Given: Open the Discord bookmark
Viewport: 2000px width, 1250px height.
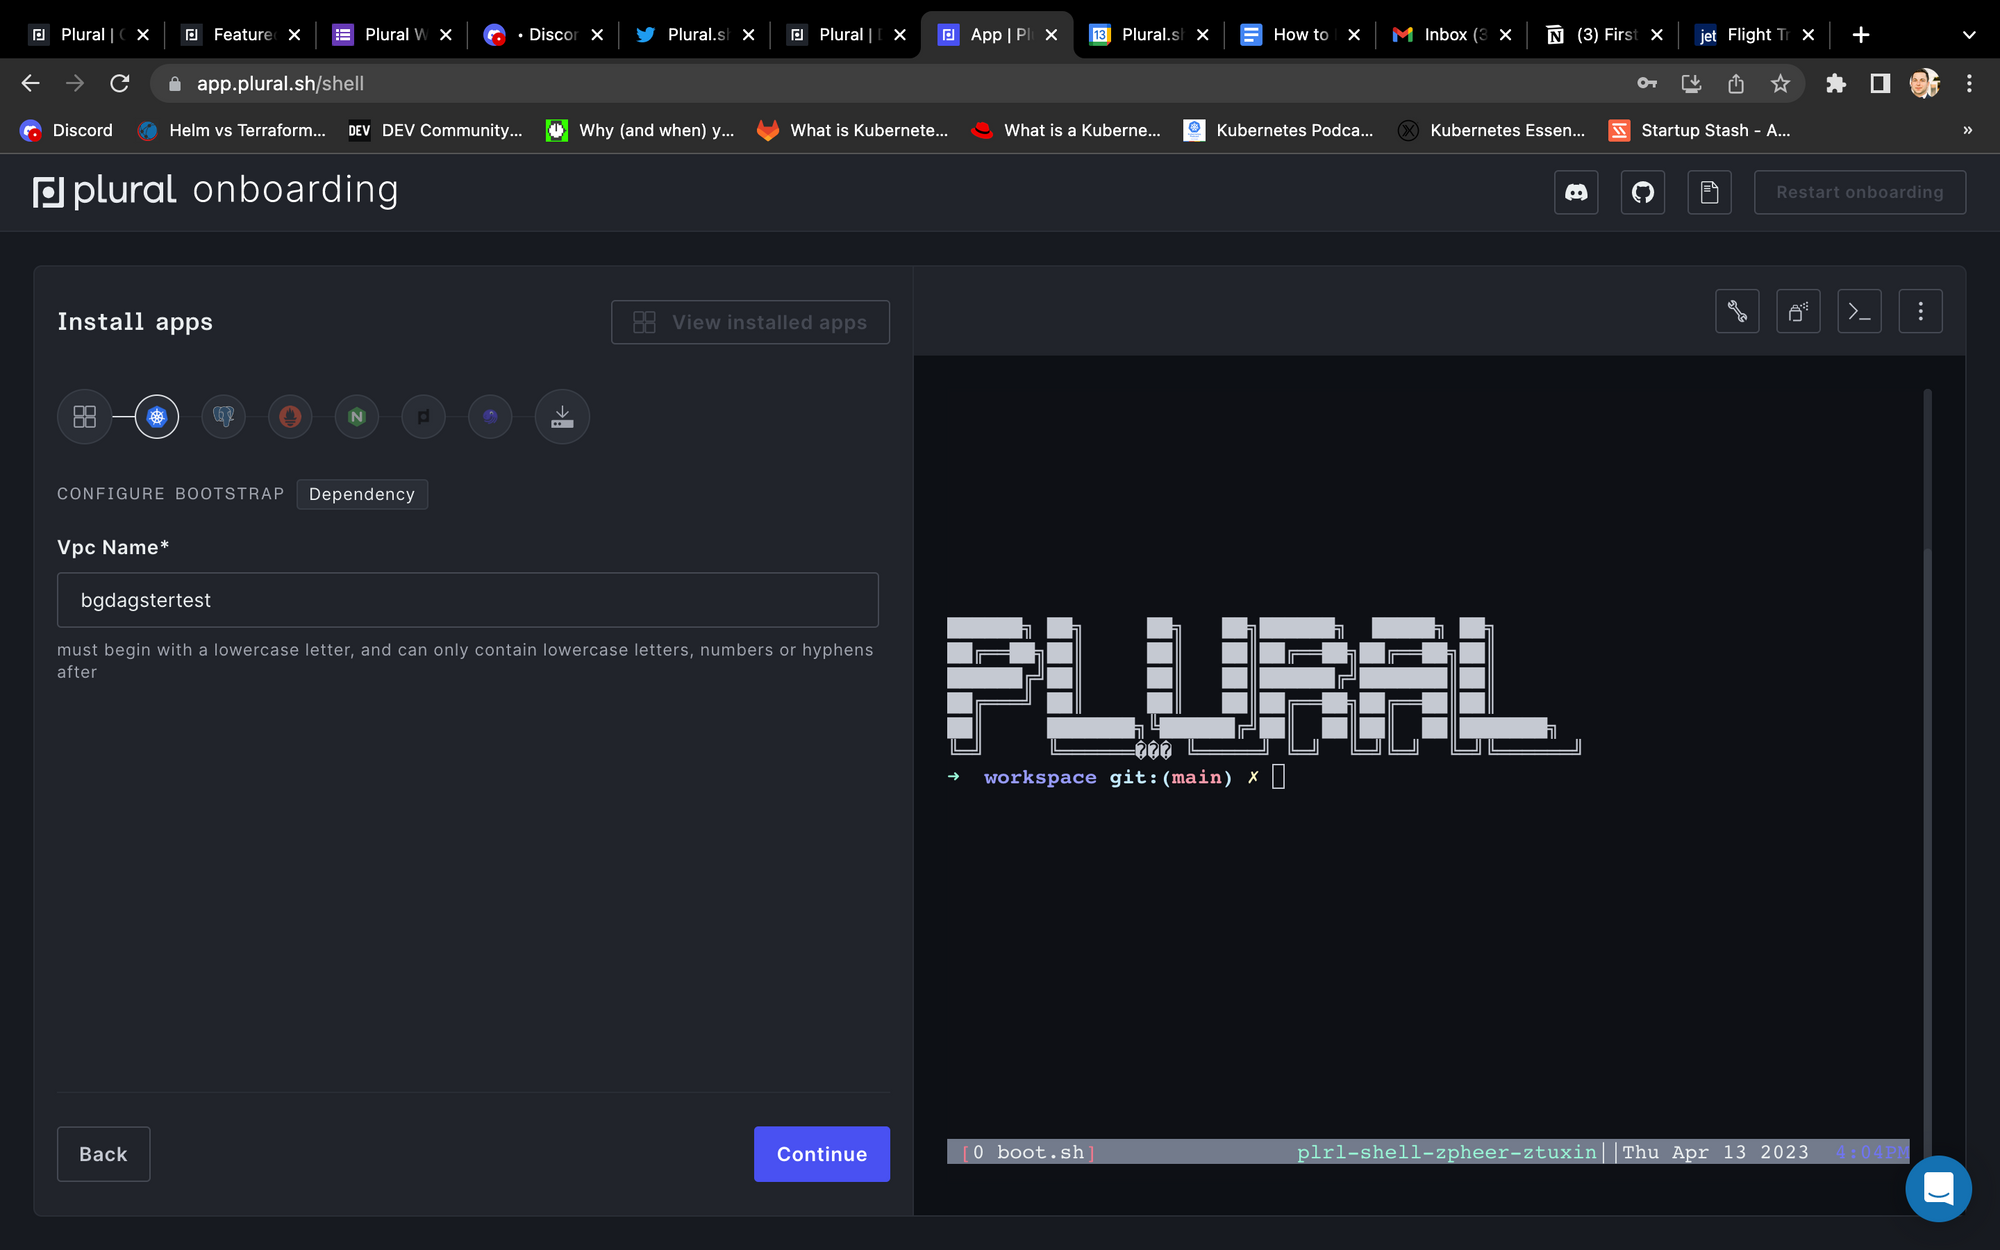Looking at the screenshot, I should coord(67,130).
